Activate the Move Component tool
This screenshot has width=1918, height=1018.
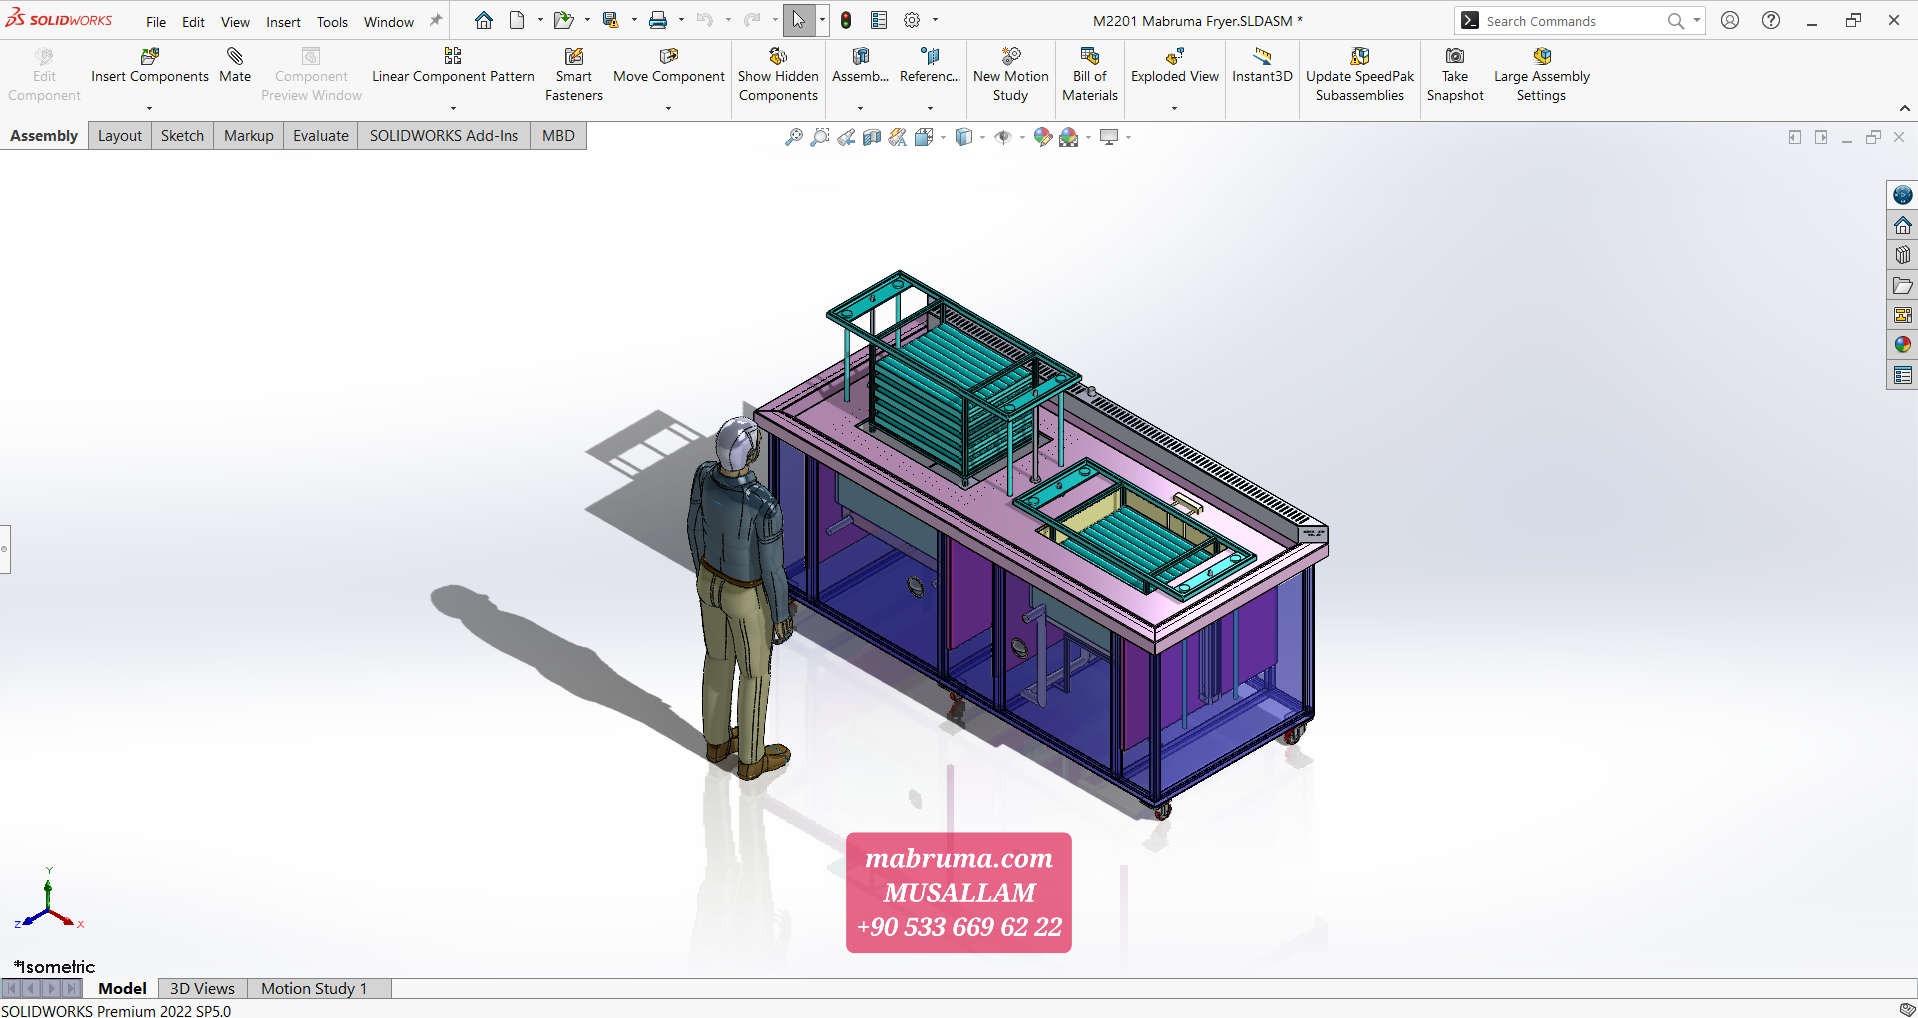click(x=669, y=66)
